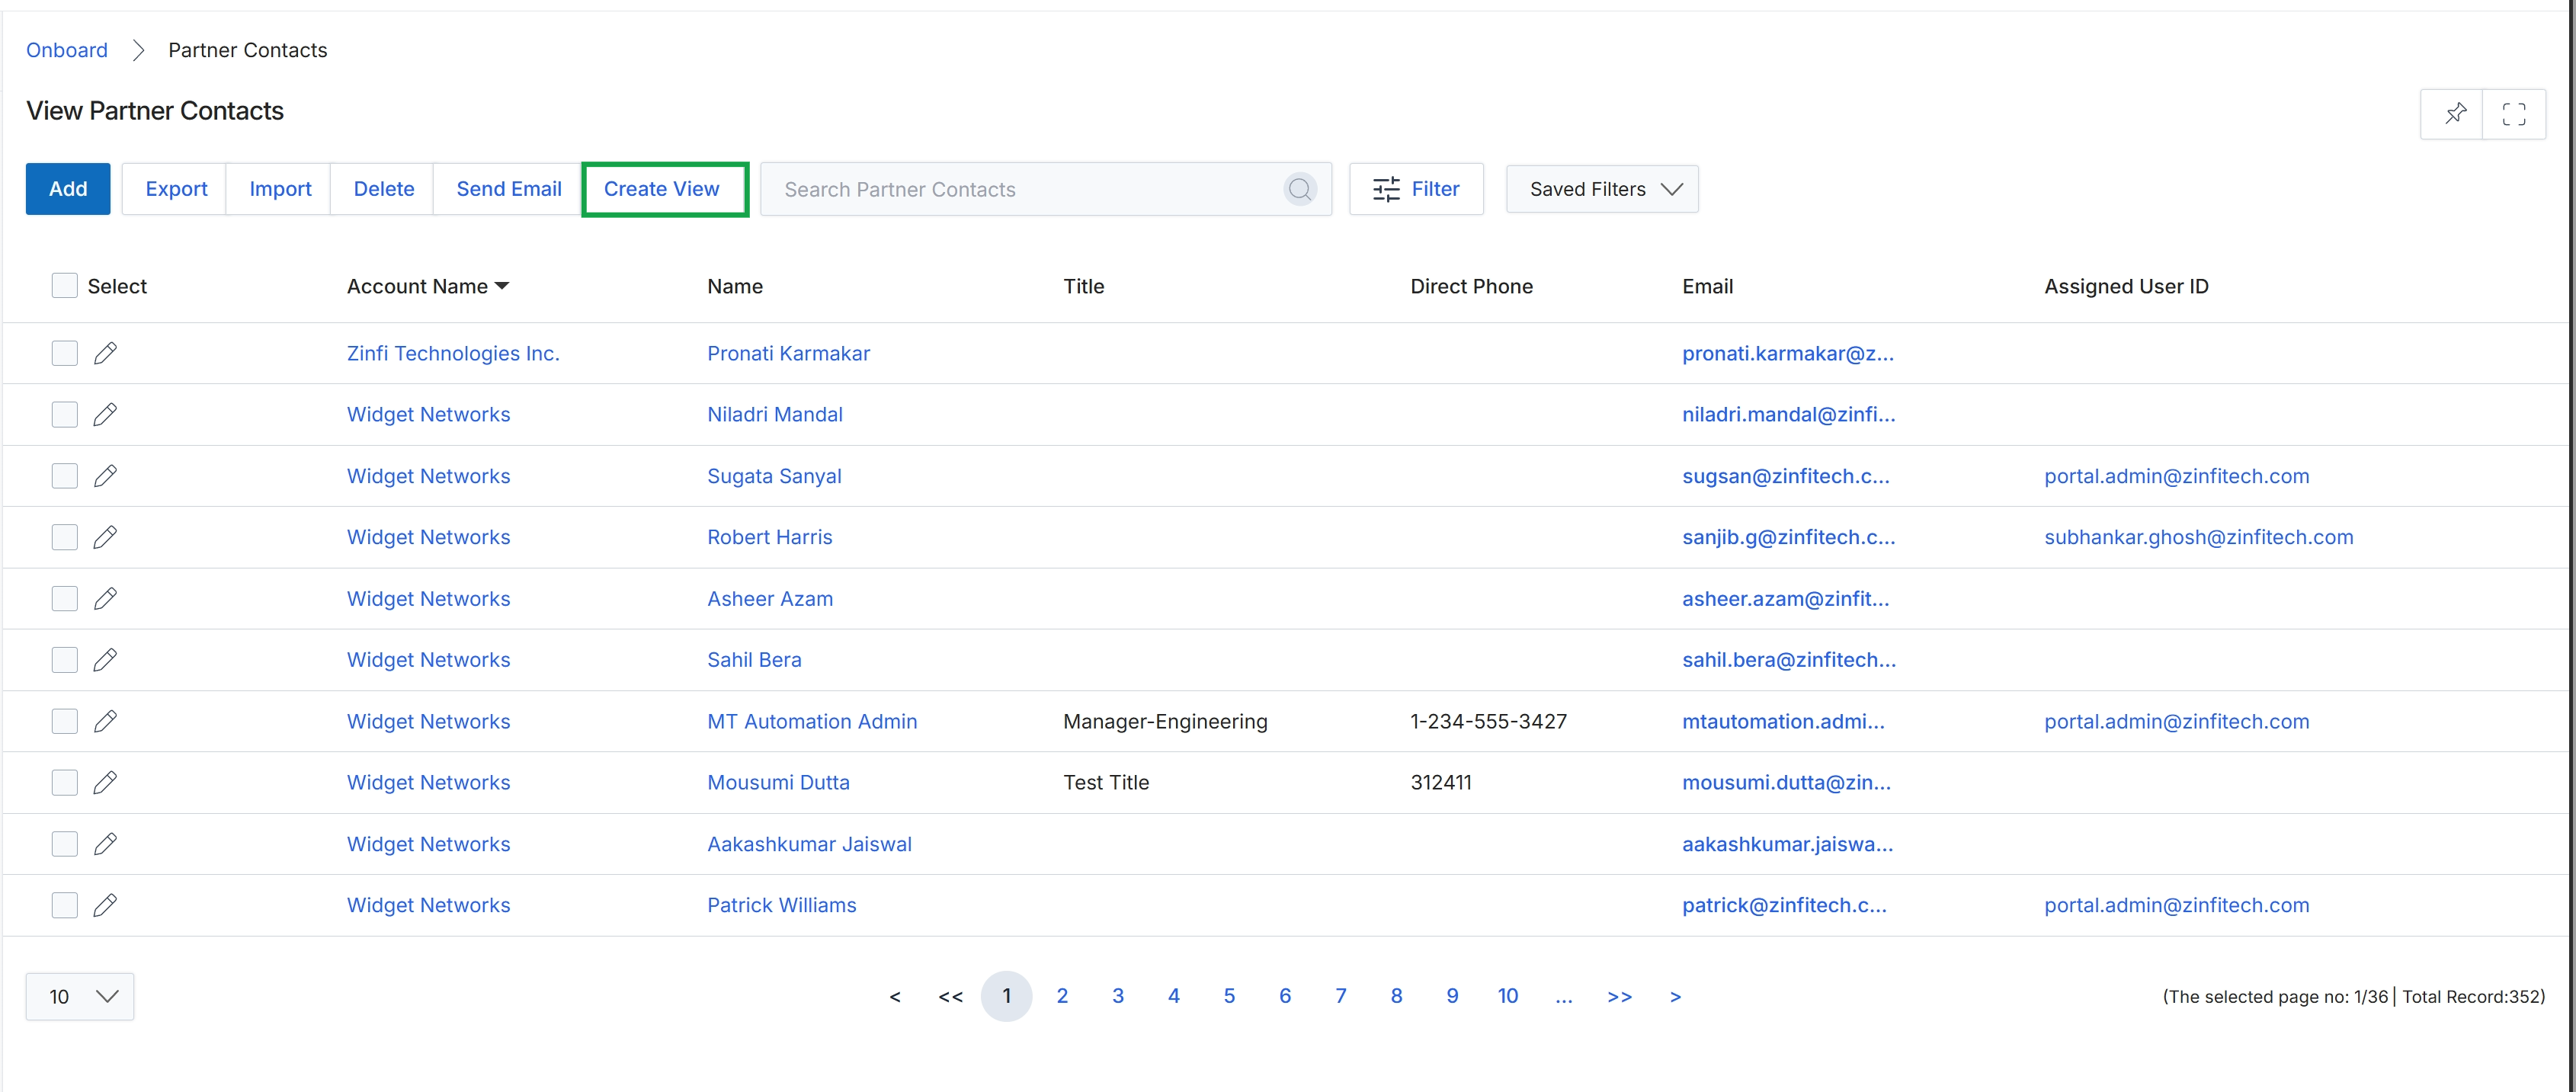
Task: Check the Pronati Karmakar row checkbox
Action: point(65,353)
